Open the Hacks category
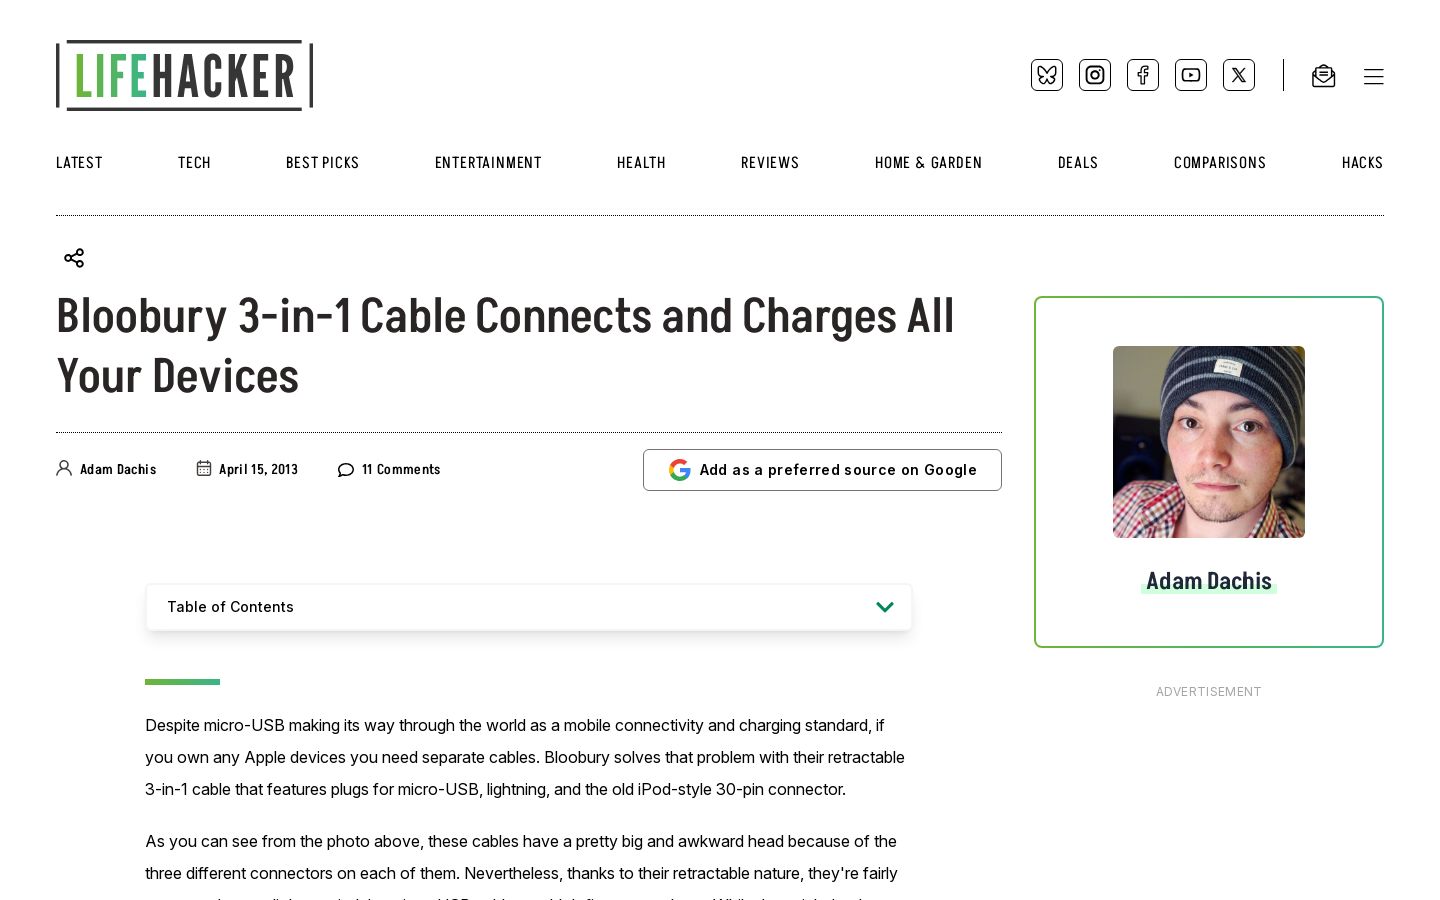The image size is (1440, 900). click(1362, 163)
